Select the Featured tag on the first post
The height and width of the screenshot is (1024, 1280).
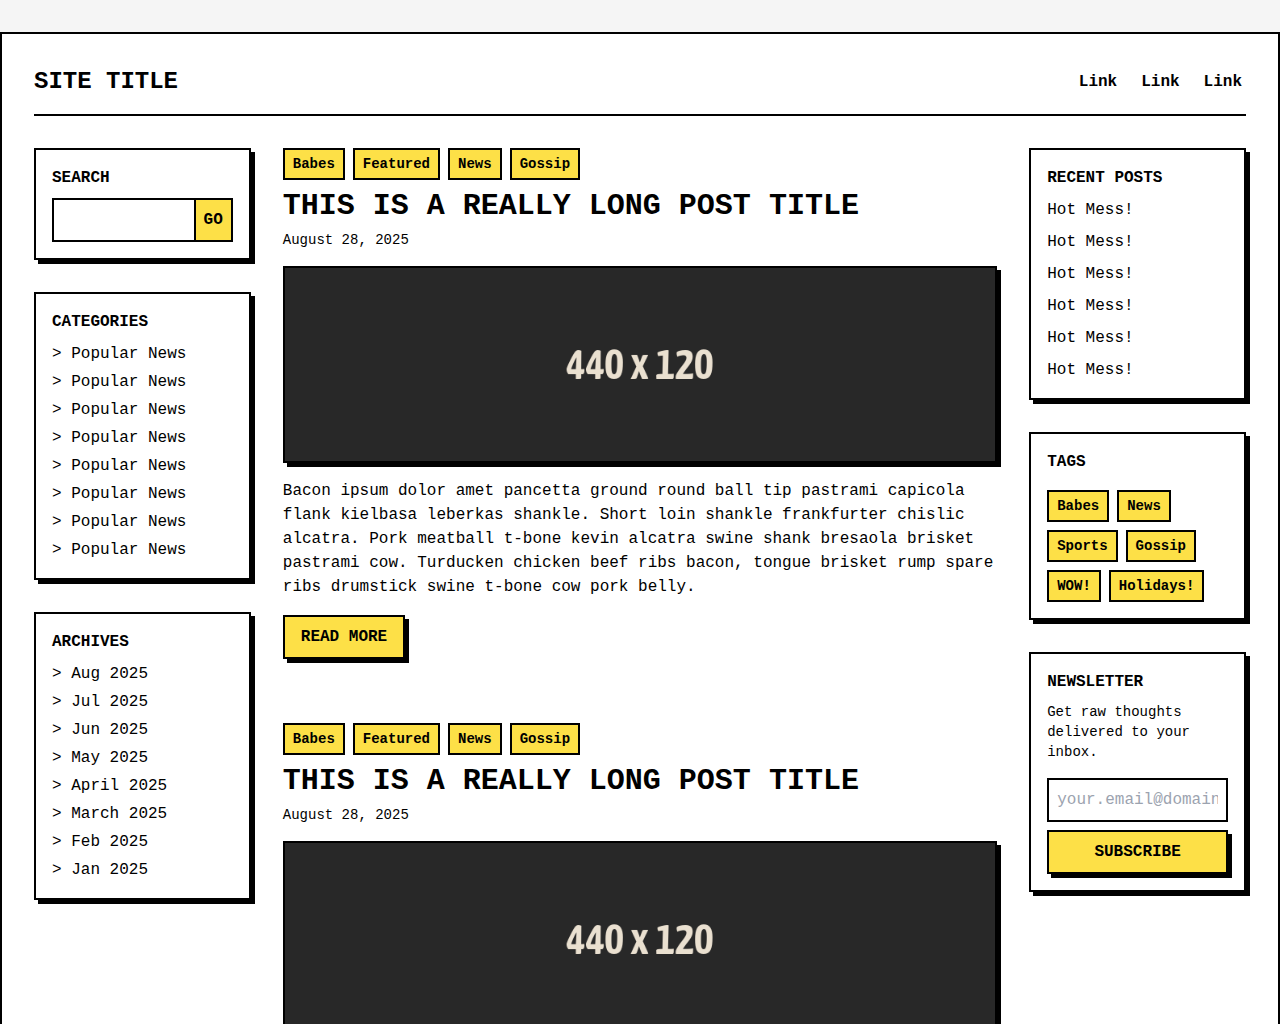[x=396, y=163]
